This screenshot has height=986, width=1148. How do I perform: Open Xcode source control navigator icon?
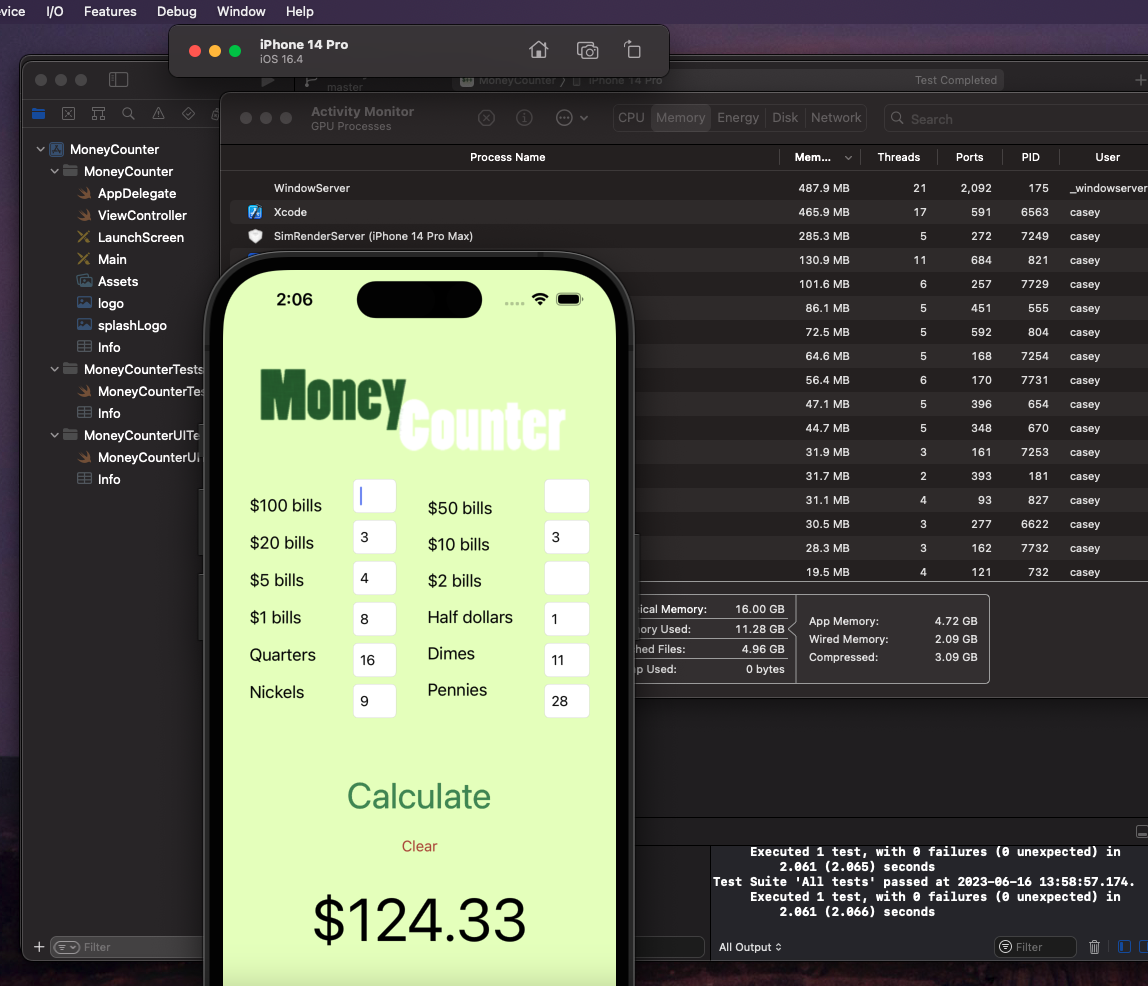[68, 113]
